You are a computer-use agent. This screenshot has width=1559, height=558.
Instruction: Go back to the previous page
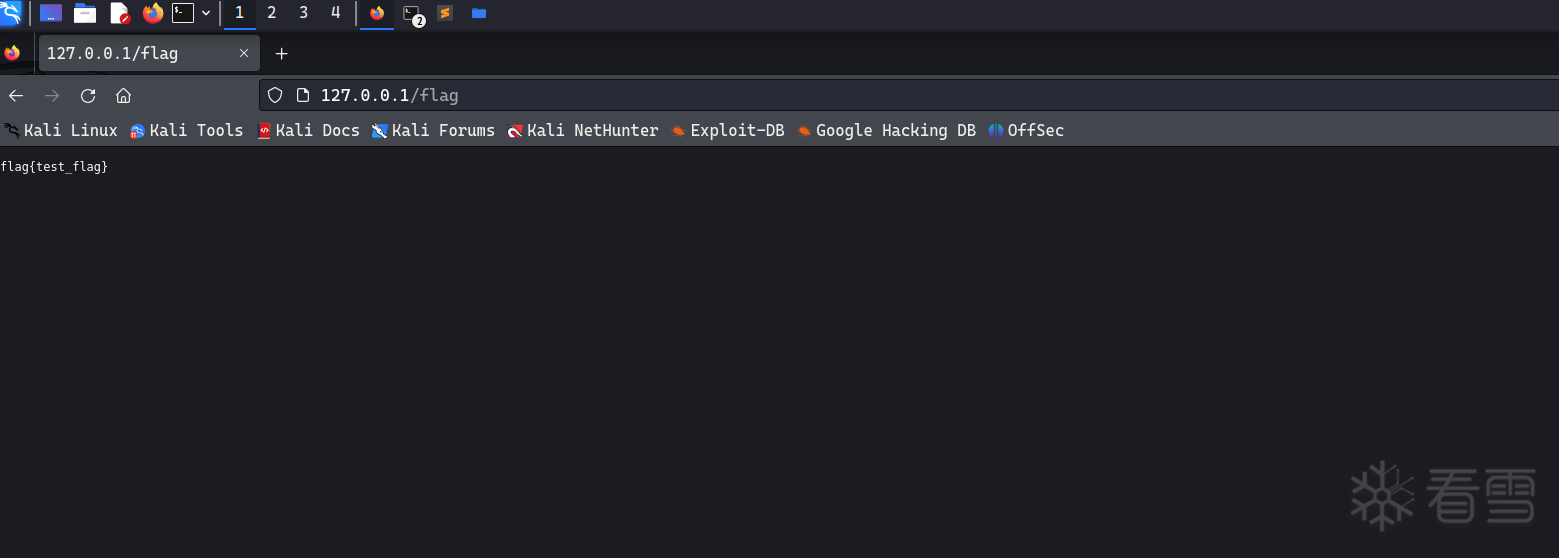coord(16,96)
